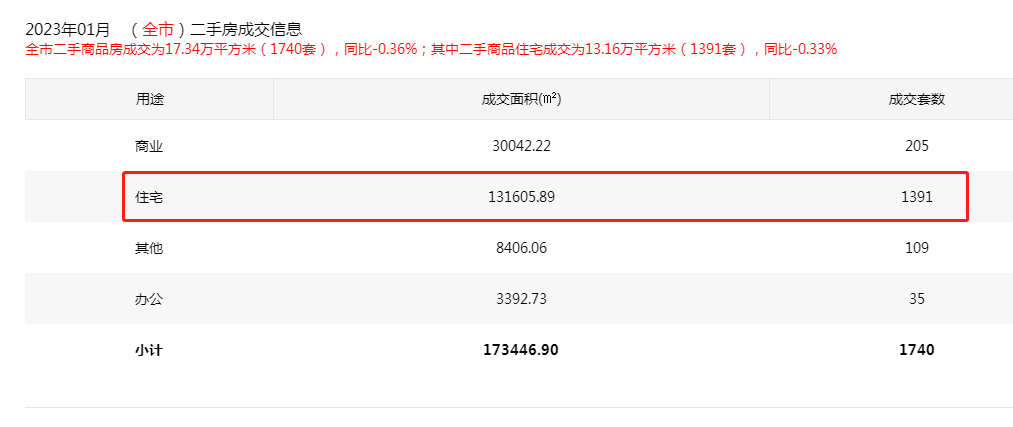
Task: Click the 3392.73 area value
Action: click(521, 299)
